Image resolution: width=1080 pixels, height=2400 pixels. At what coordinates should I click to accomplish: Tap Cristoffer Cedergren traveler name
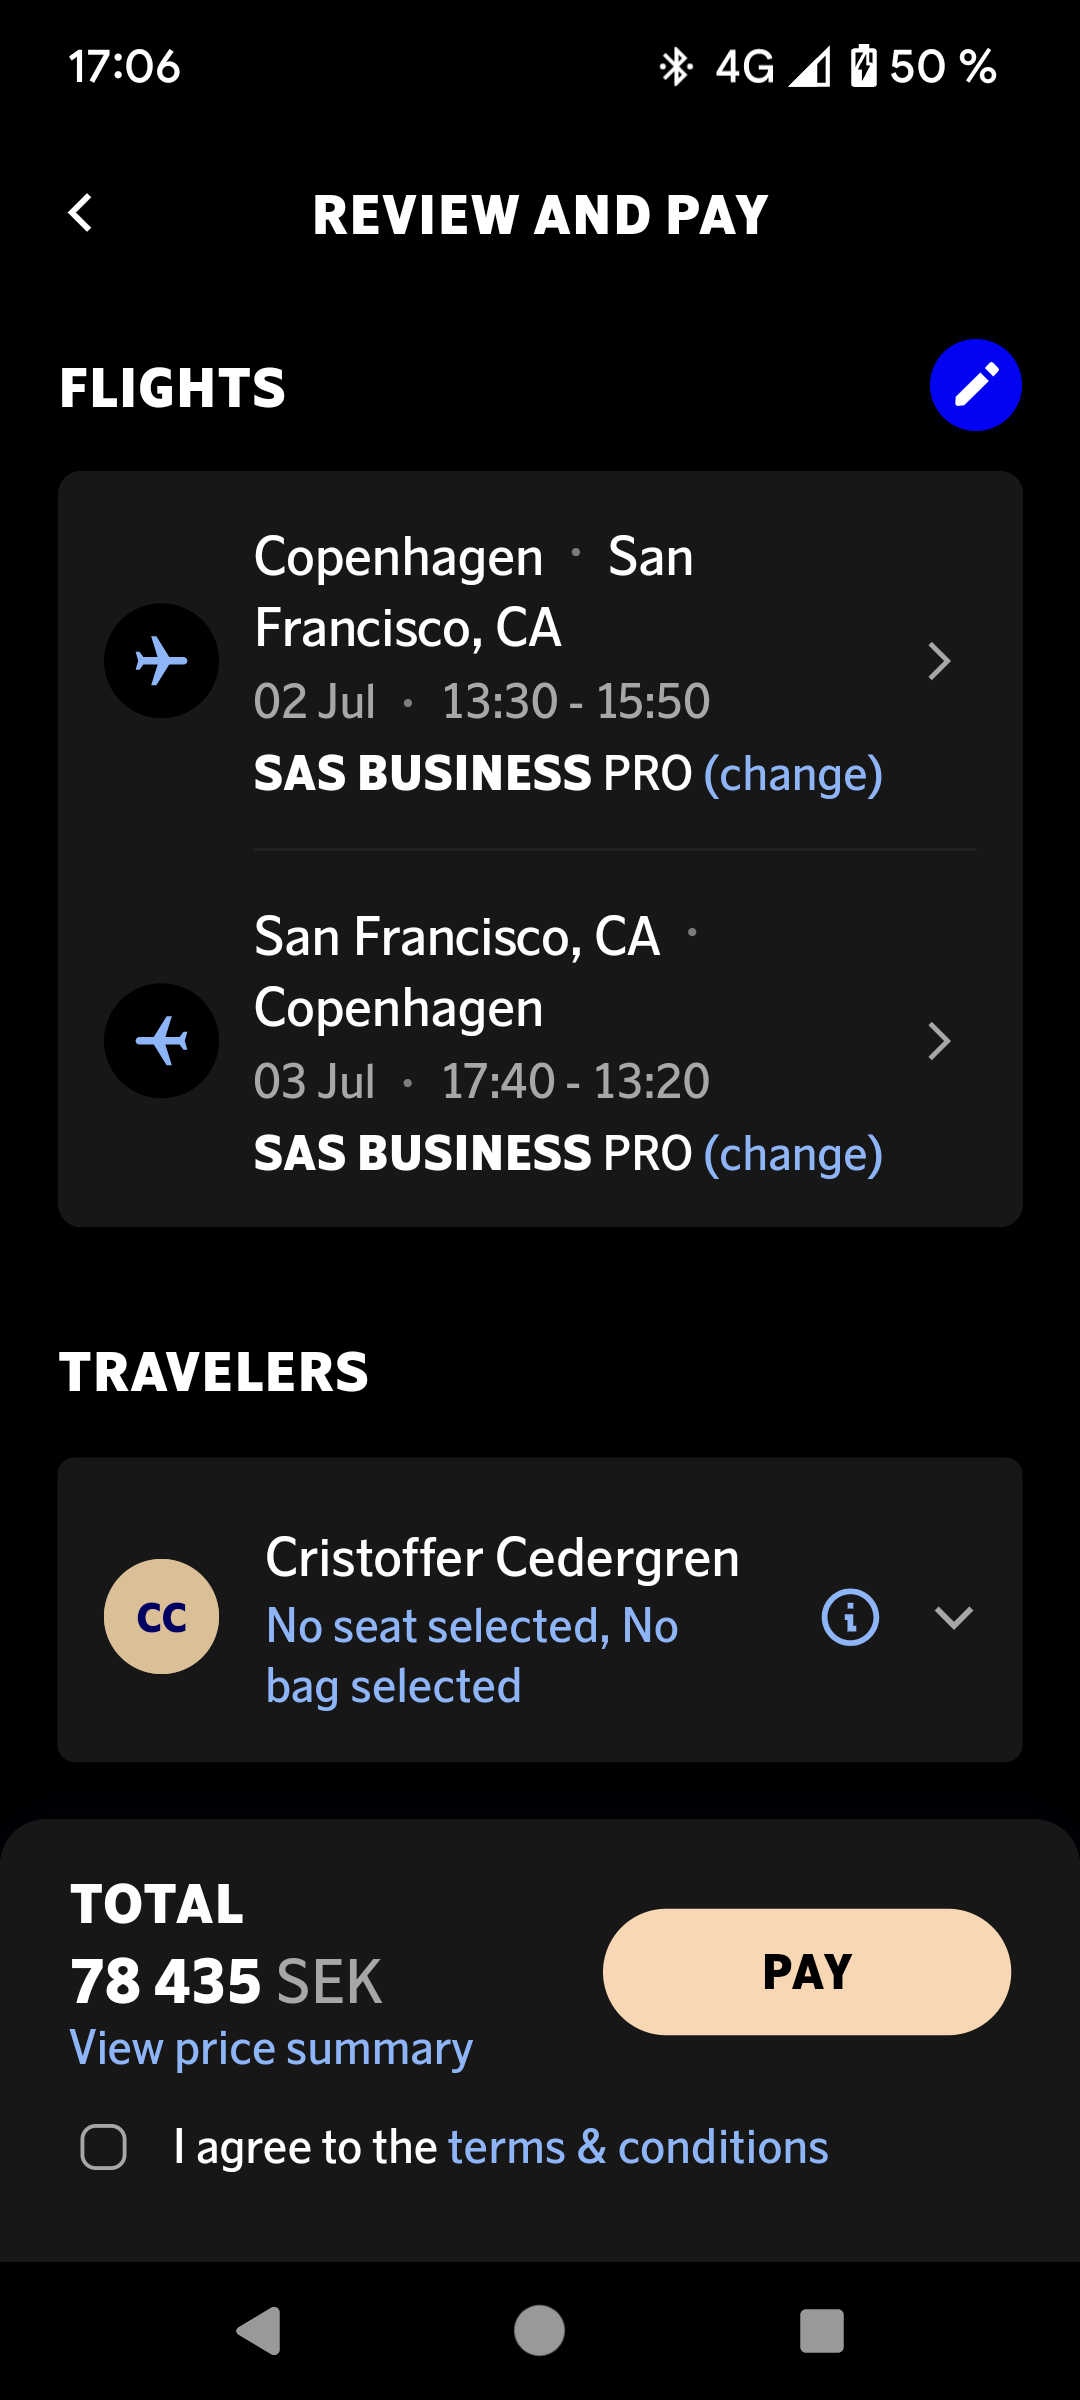(502, 1558)
